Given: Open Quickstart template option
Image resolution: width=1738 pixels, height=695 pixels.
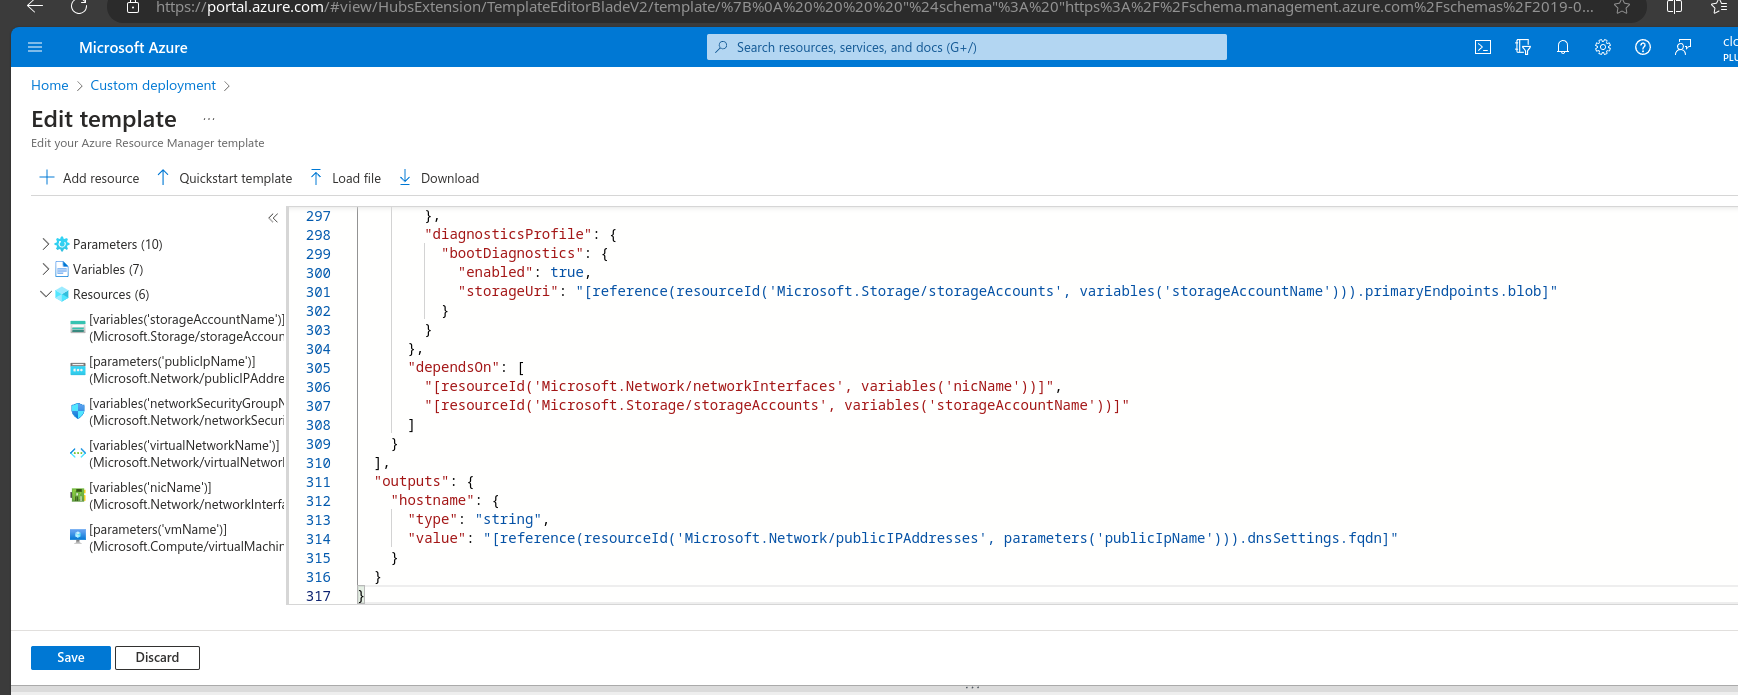Looking at the screenshot, I should click(225, 178).
